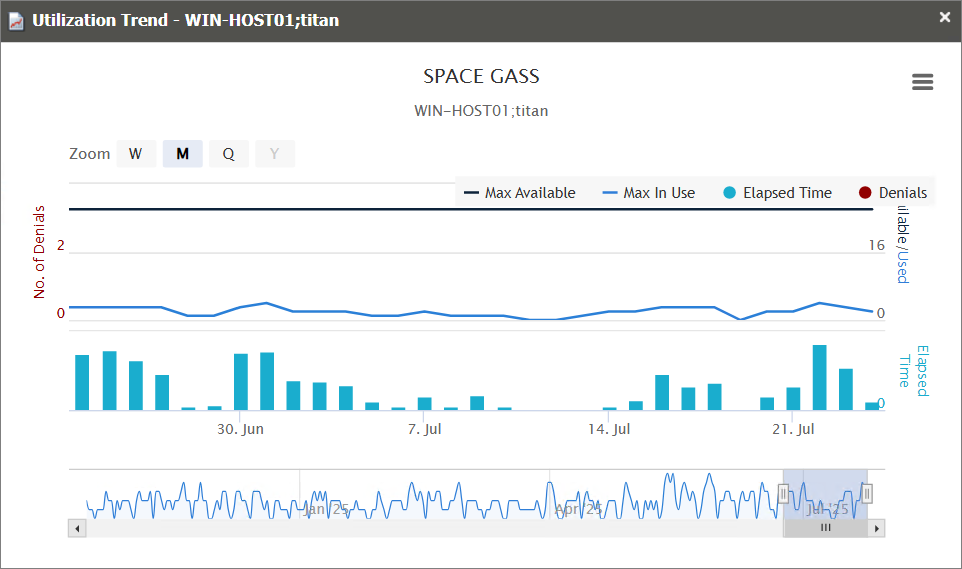Click the chart icon in title bar

click(x=16, y=21)
